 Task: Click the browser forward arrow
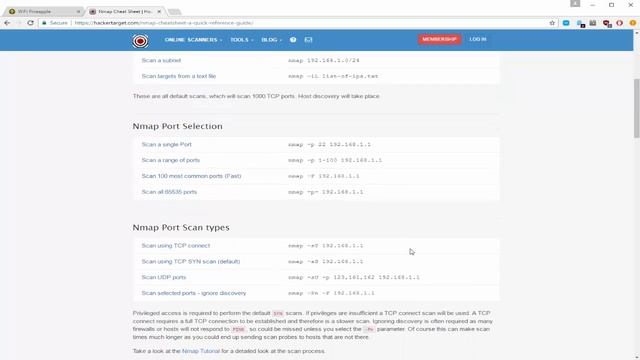click(19, 23)
